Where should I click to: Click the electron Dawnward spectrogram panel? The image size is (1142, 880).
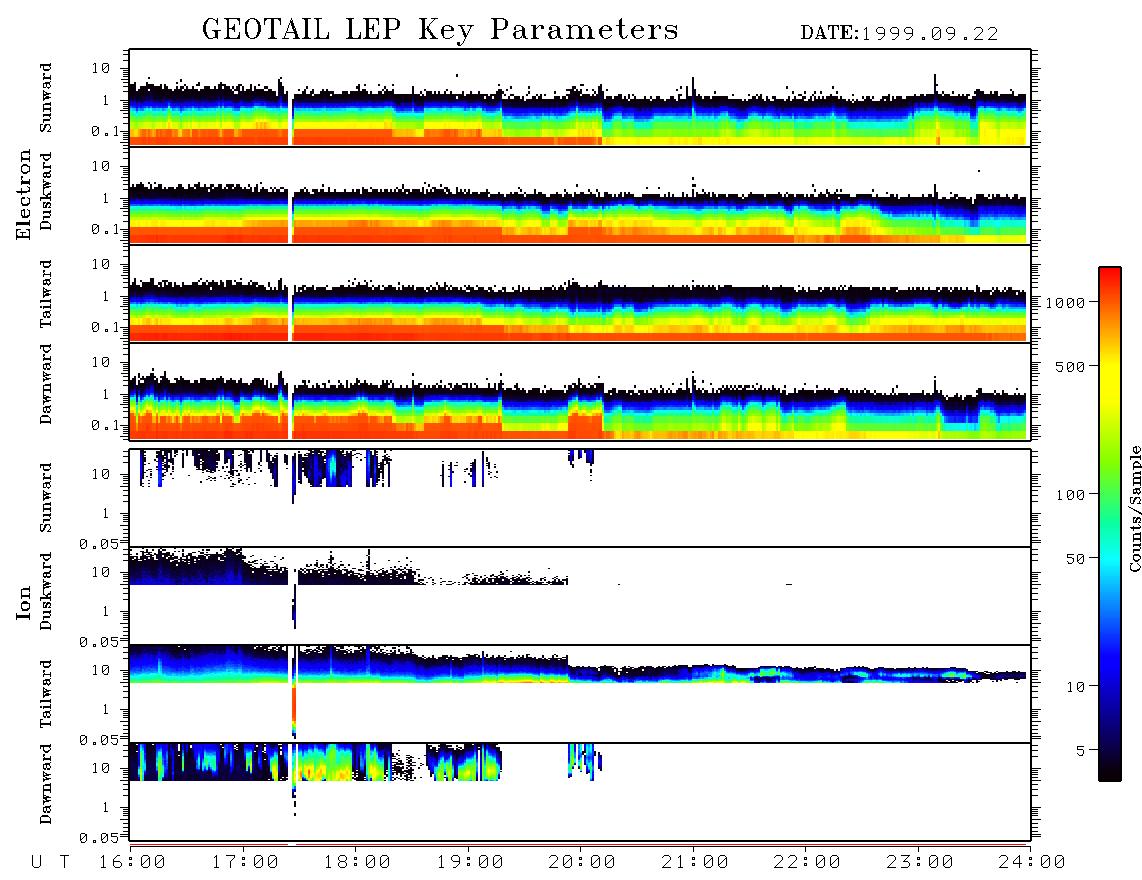[x=580, y=391]
